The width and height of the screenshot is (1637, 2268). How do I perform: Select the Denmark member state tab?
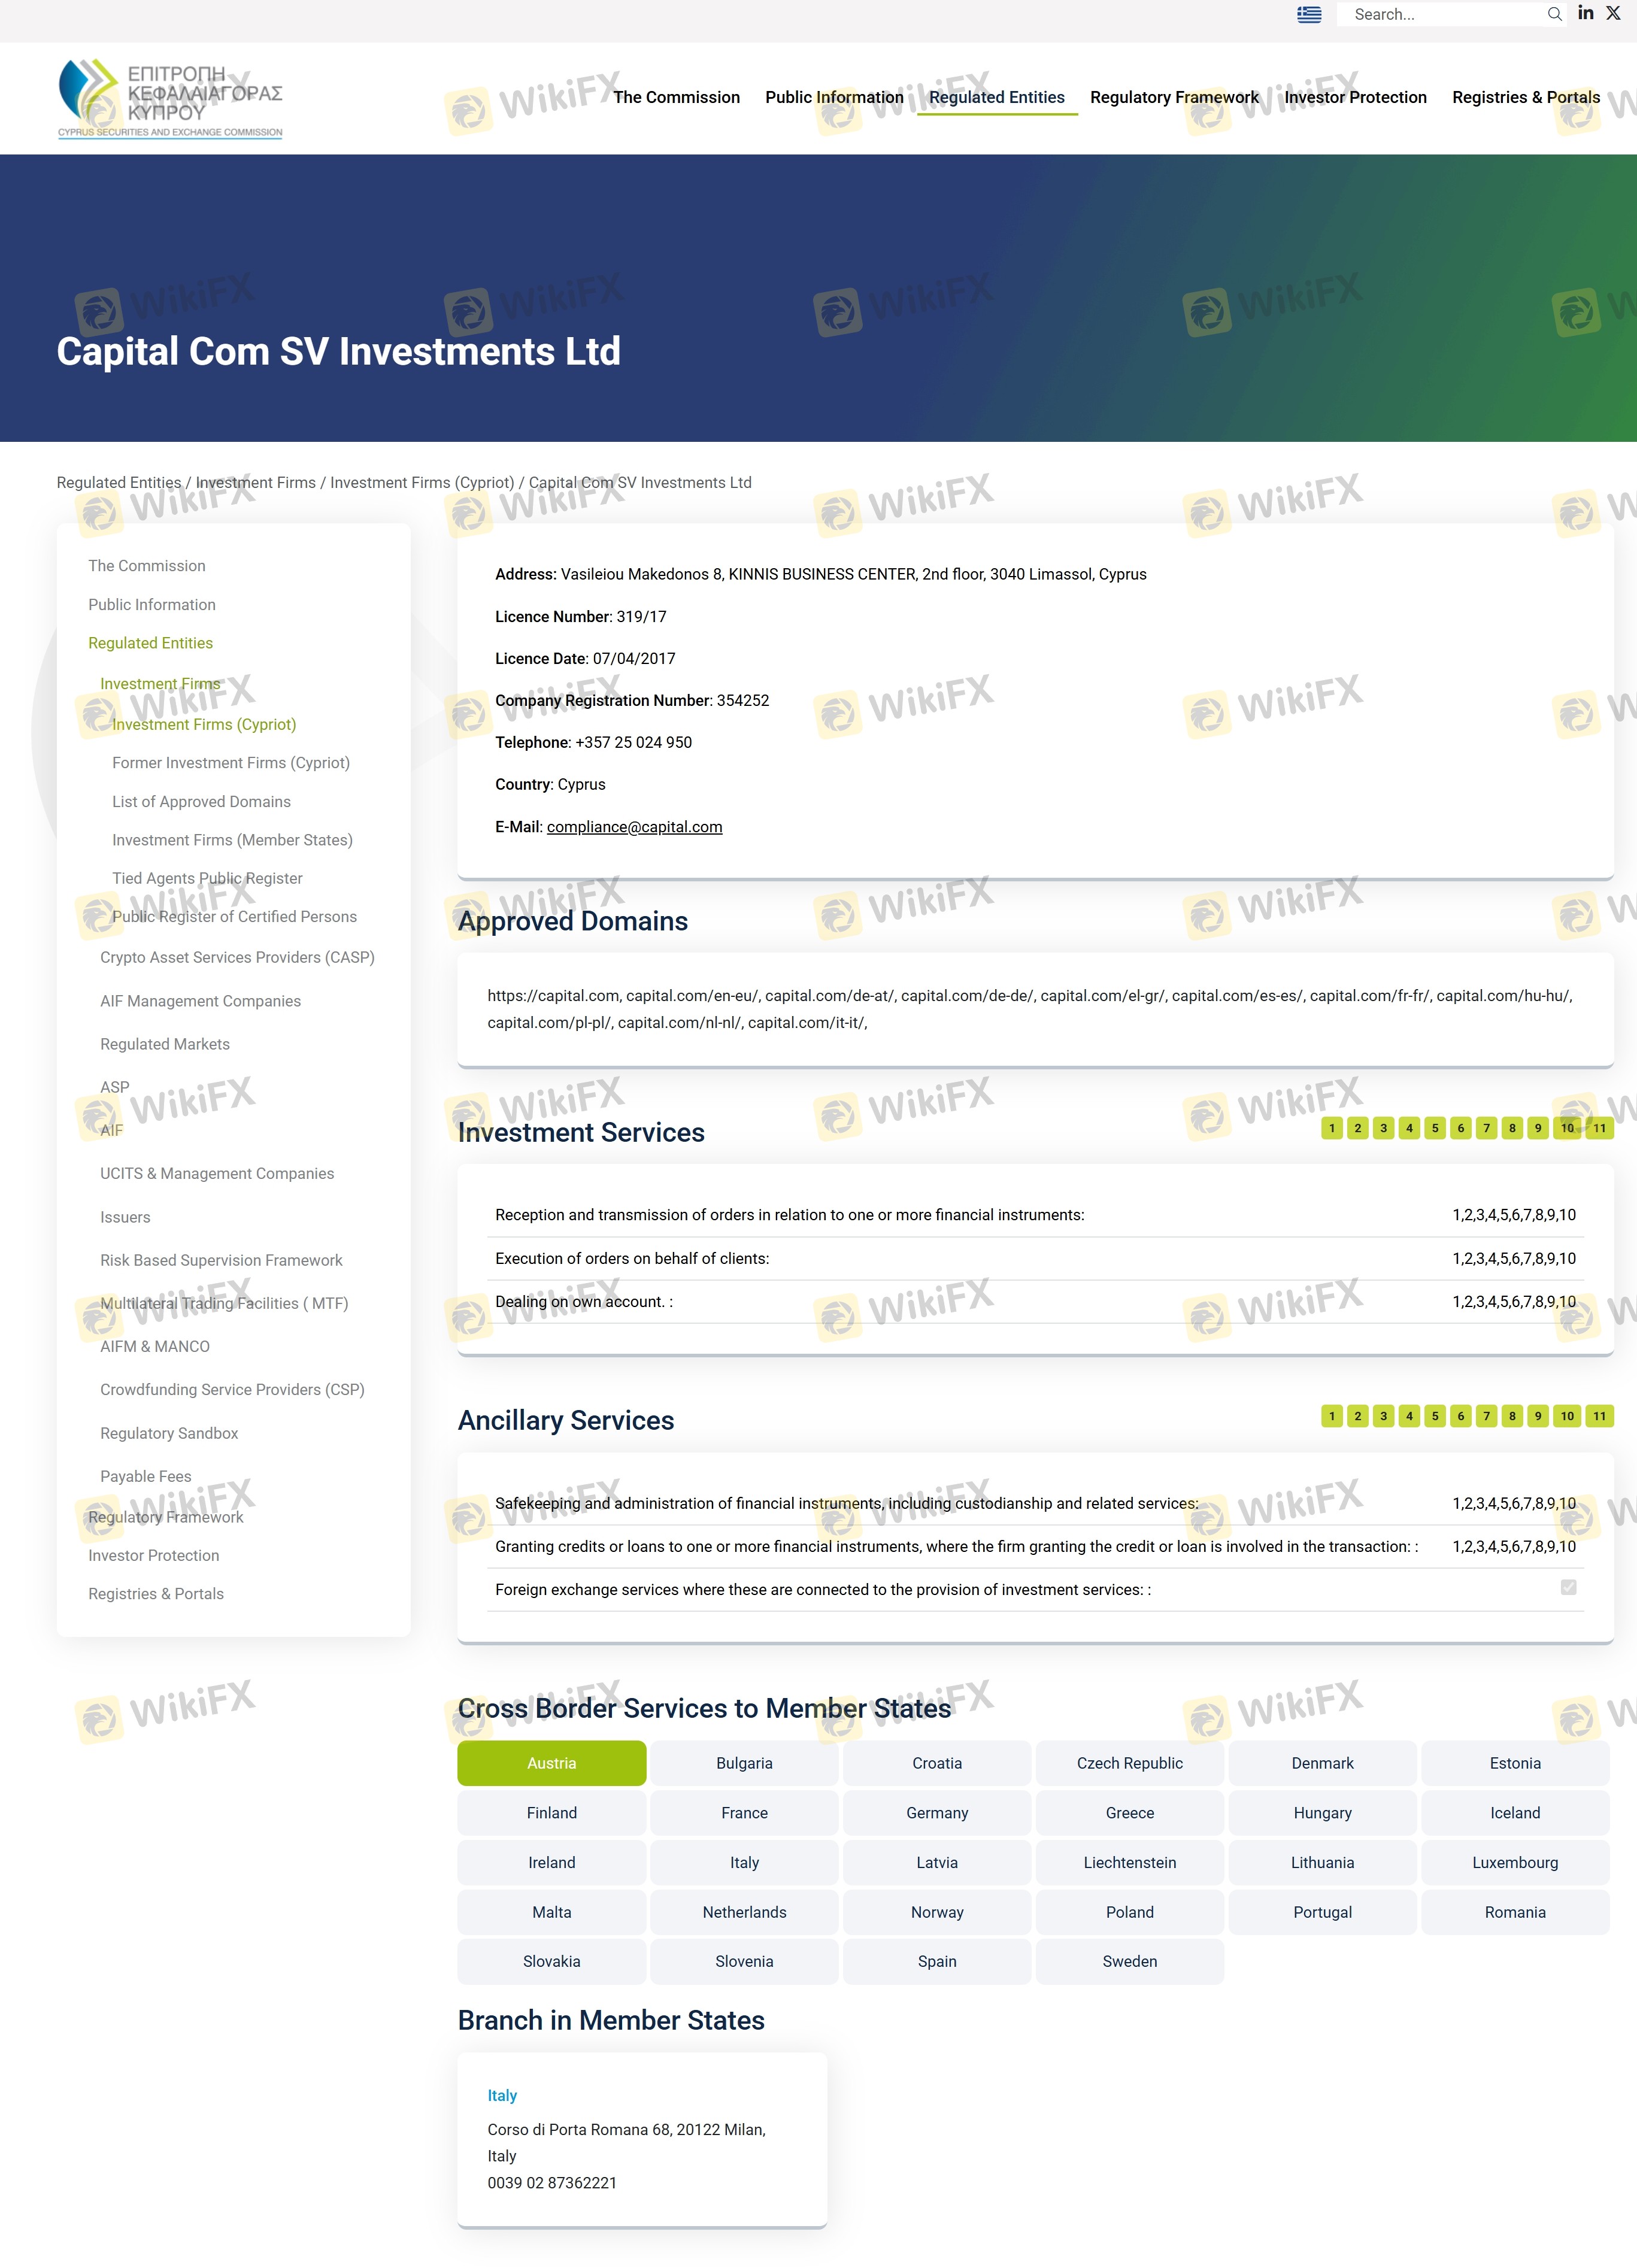(1323, 1763)
